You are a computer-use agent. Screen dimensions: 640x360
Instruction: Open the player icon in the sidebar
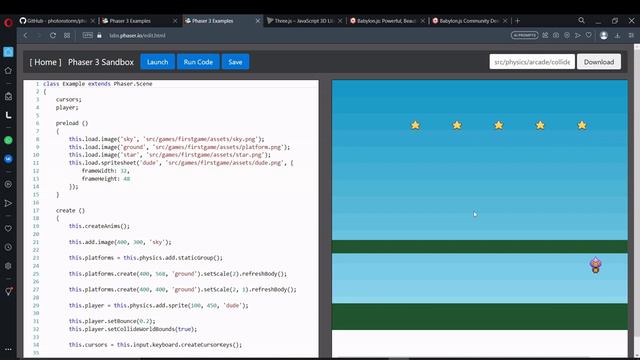8,184
